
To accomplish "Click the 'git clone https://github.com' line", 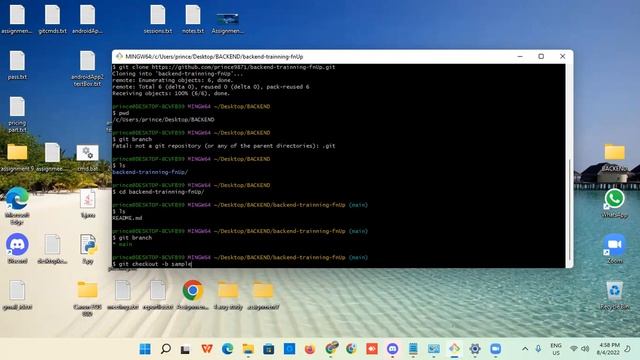I will tap(224, 67).
